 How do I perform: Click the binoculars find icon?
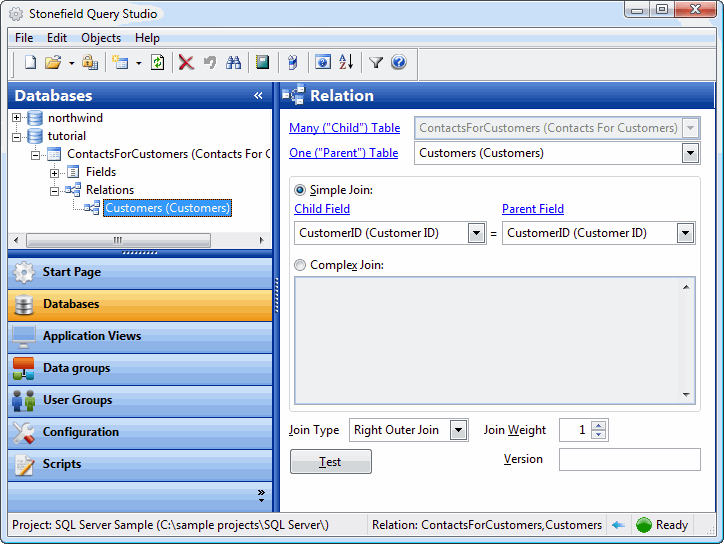(x=234, y=63)
